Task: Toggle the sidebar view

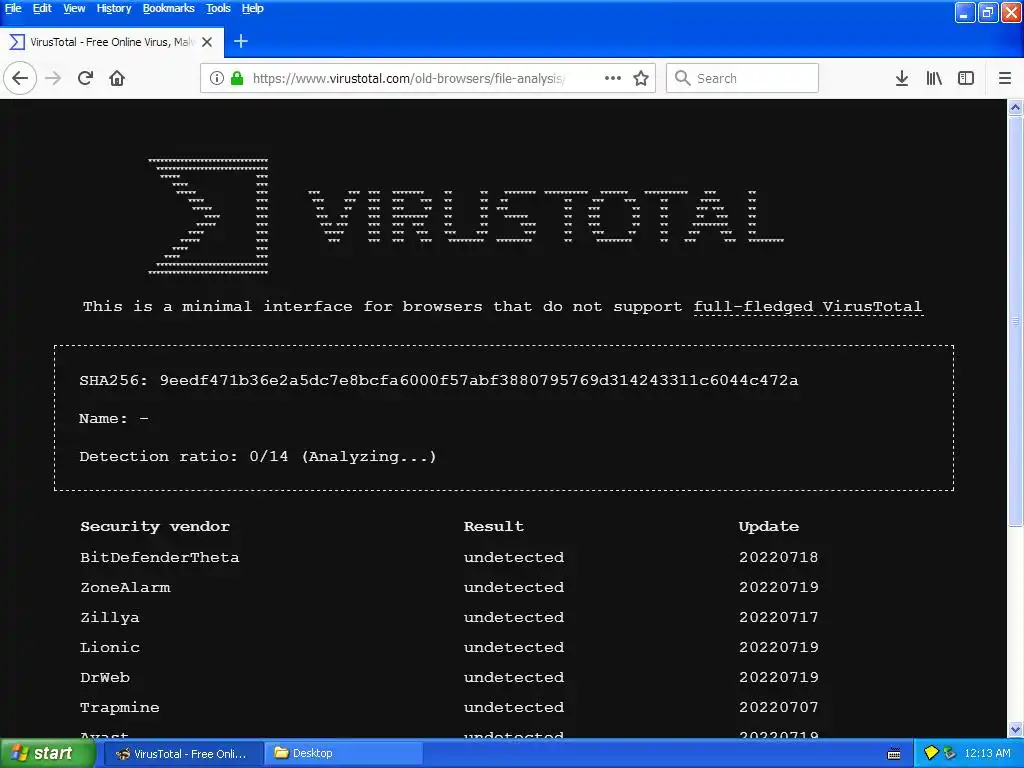Action: point(966,78)
